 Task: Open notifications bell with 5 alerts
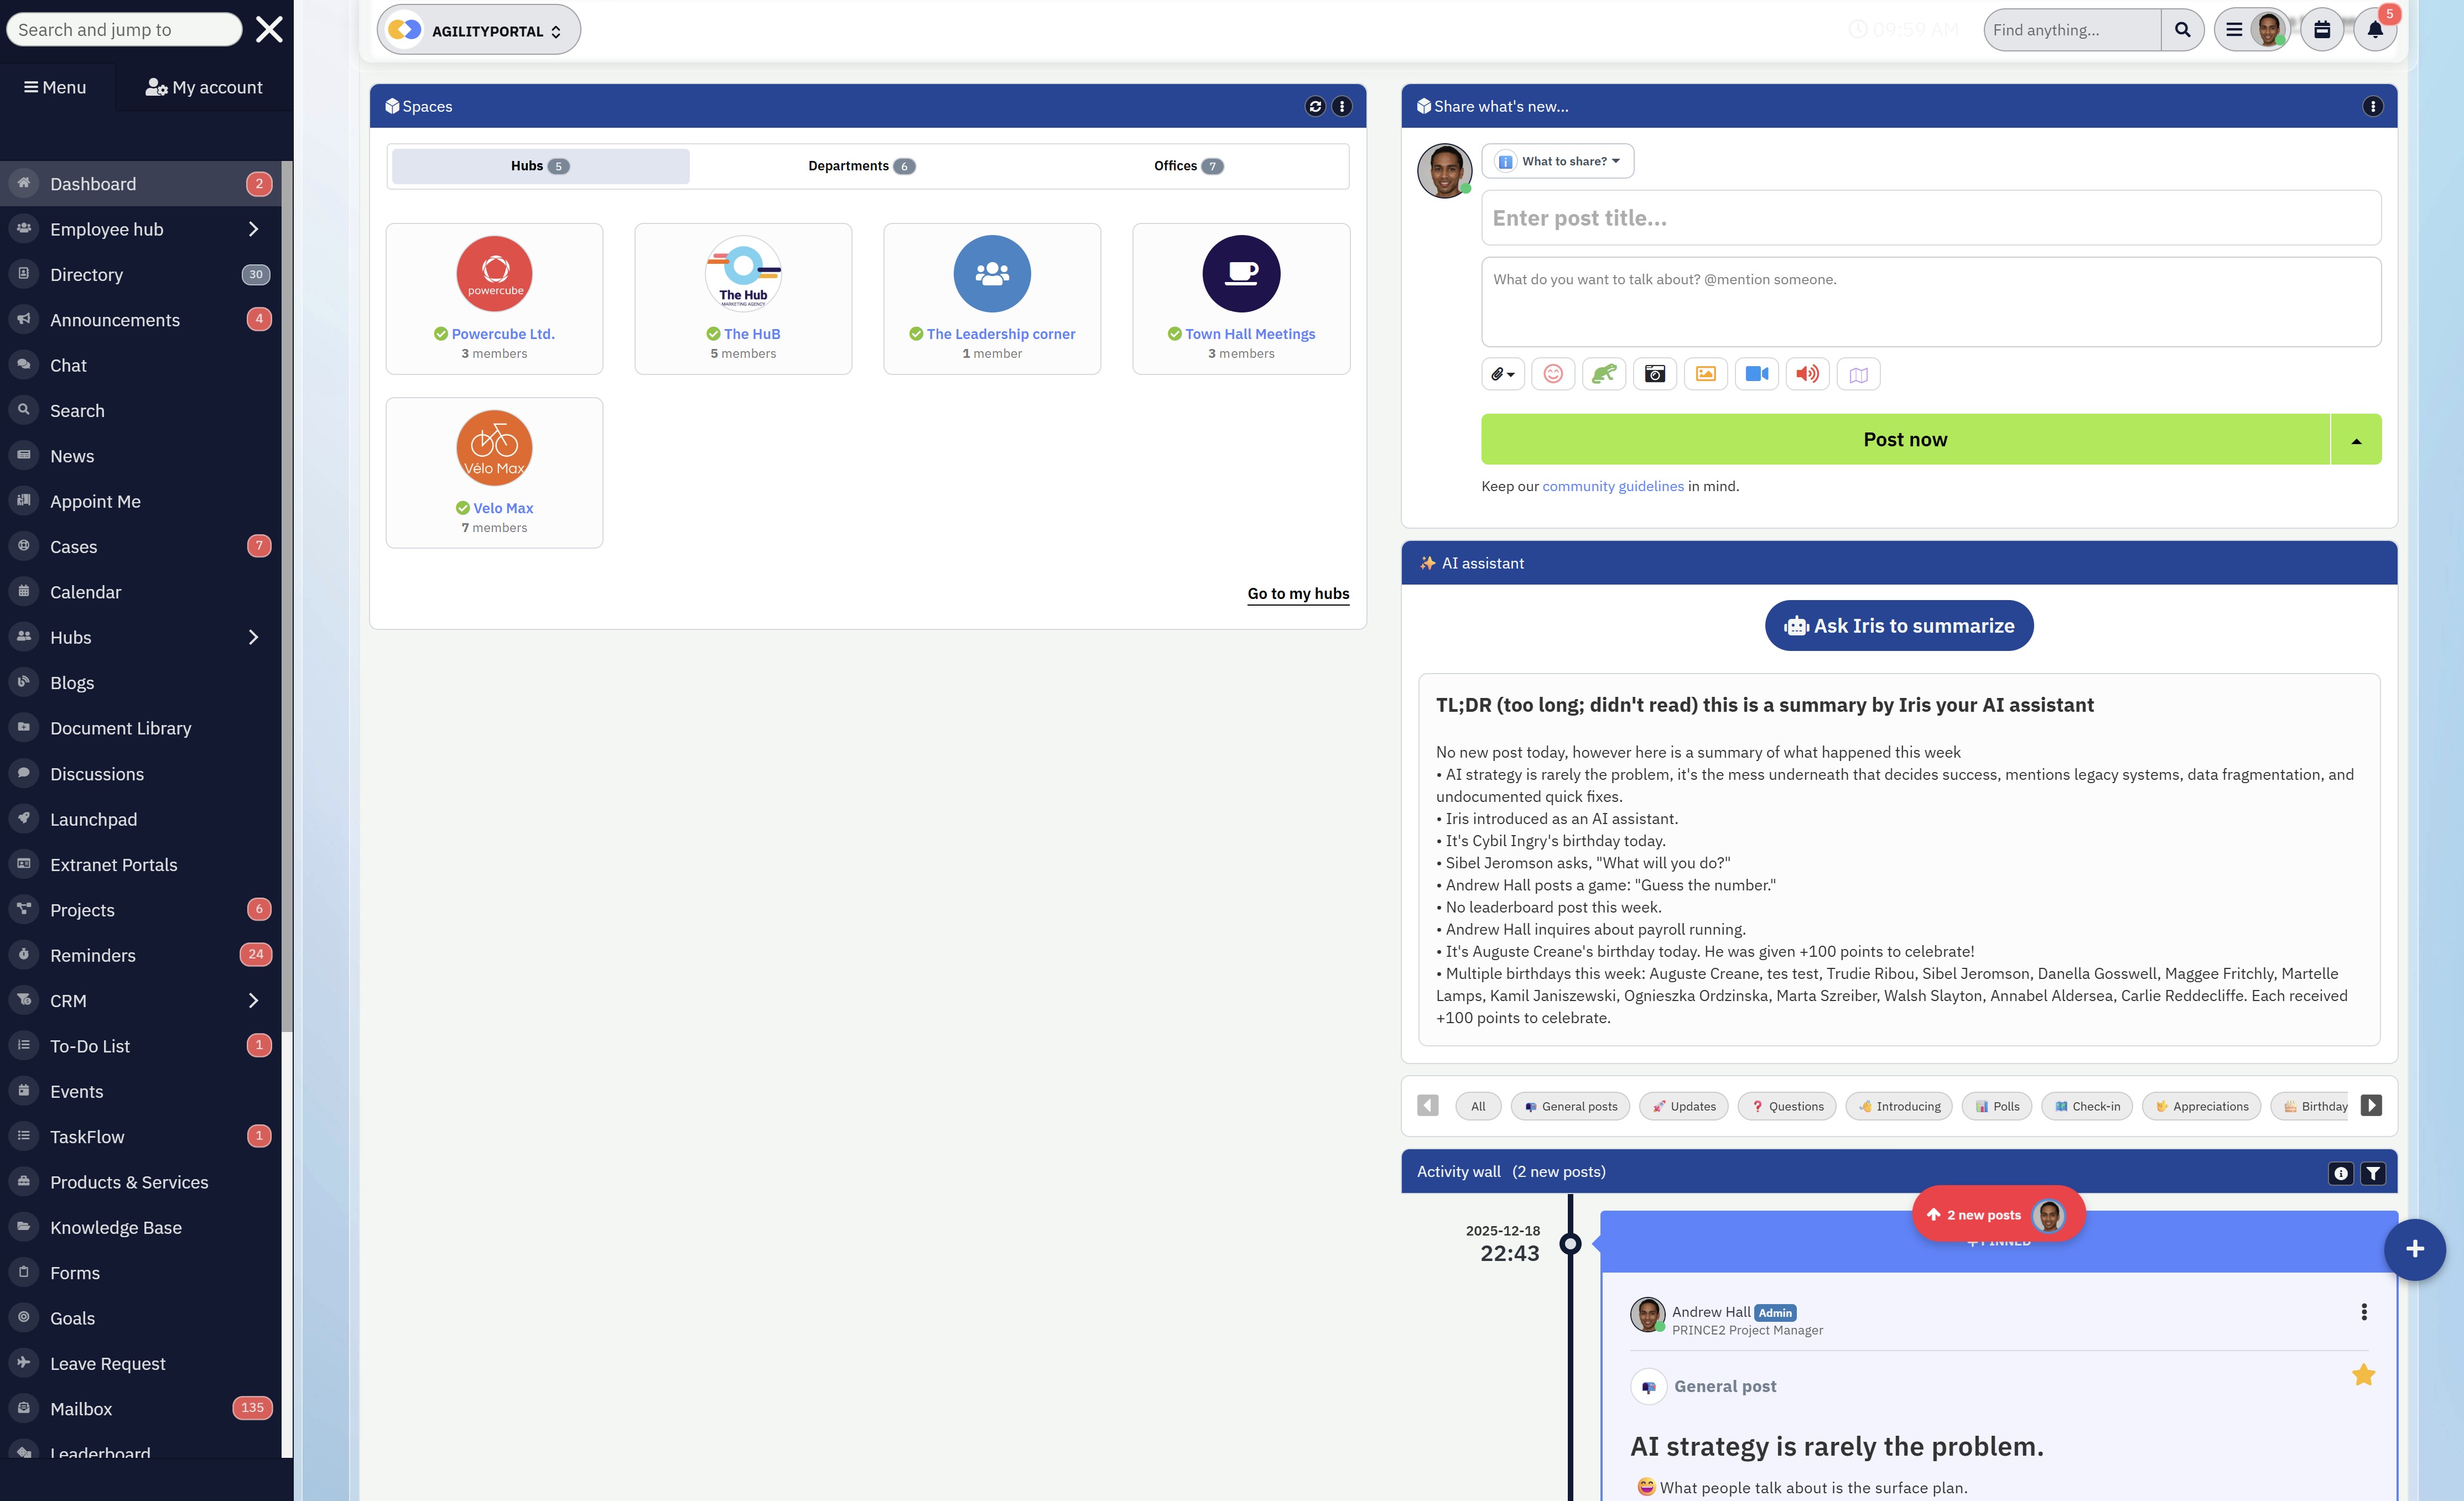[2375, 30]
